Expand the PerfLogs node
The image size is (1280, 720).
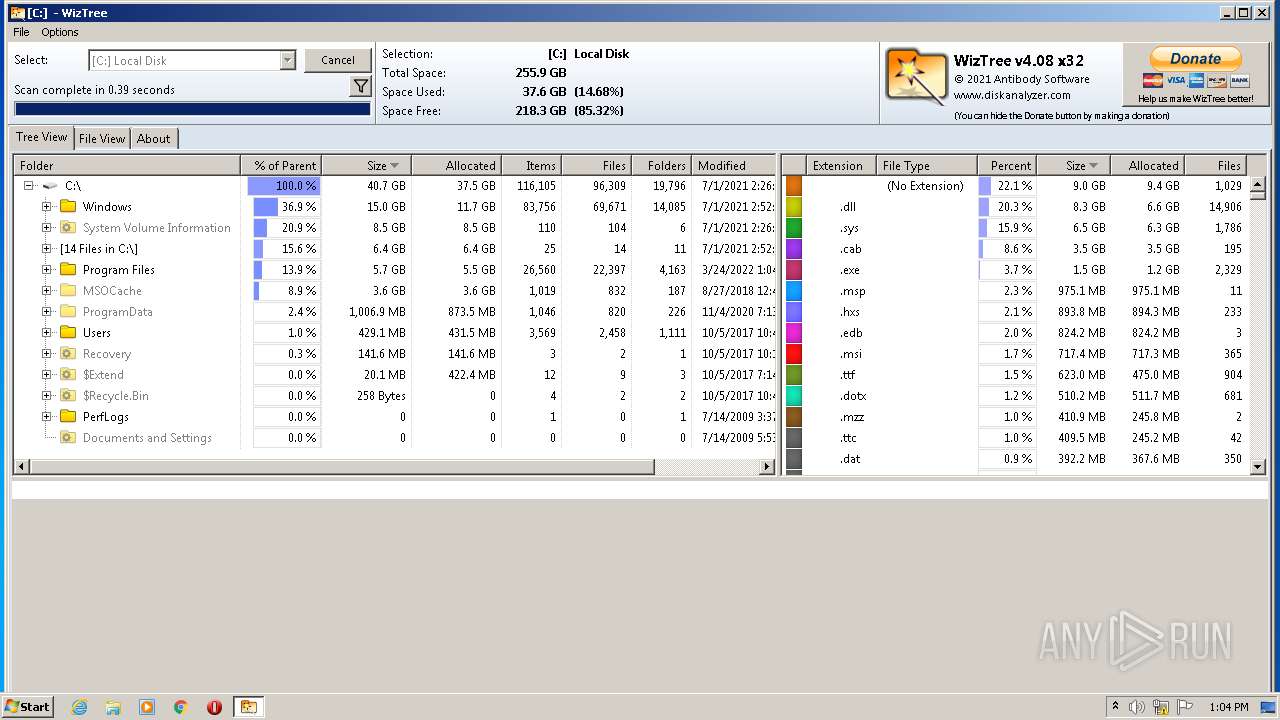click(46, 417)
